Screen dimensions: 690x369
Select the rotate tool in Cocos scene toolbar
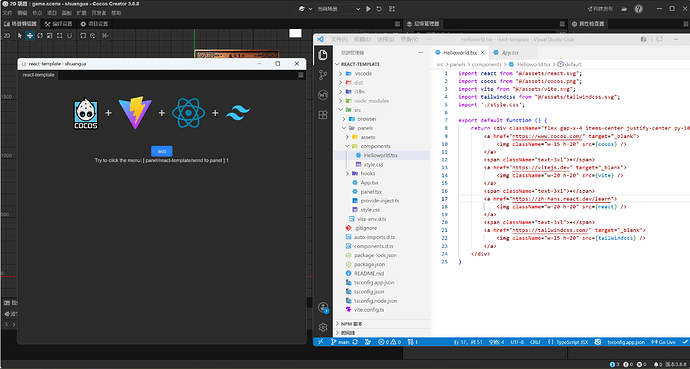(40, 36)
